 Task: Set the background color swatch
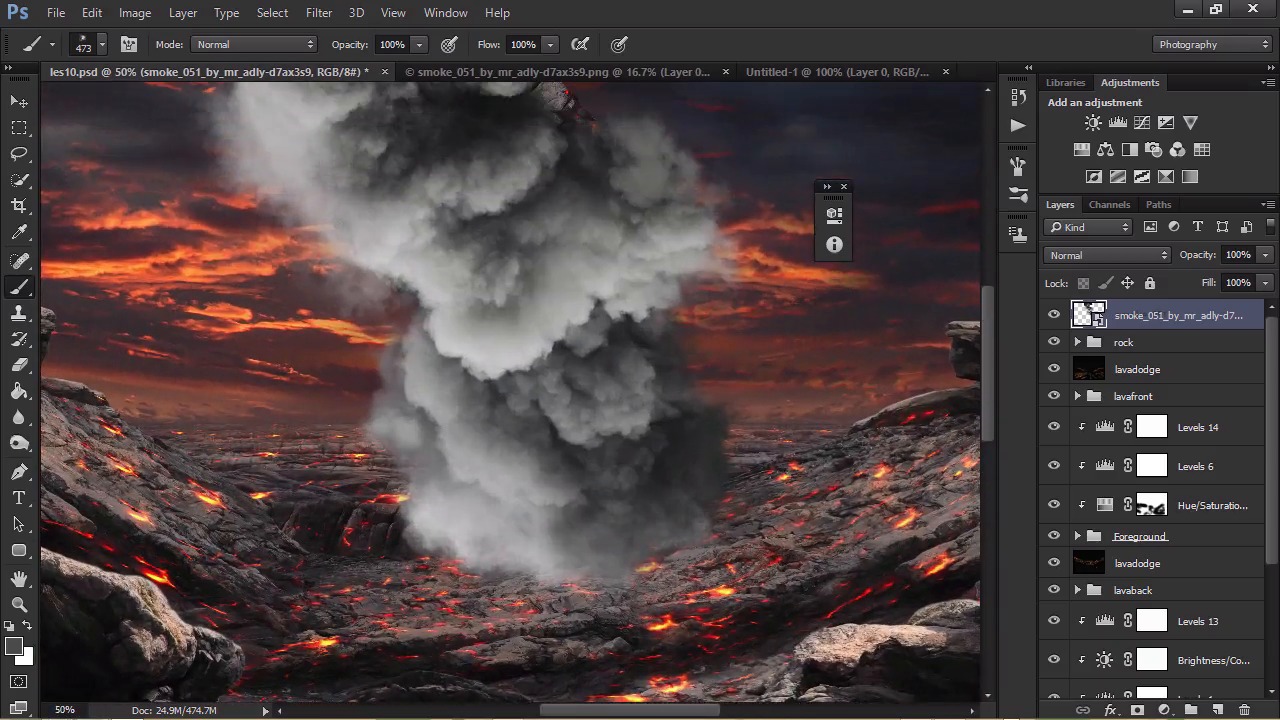(26, 659)
